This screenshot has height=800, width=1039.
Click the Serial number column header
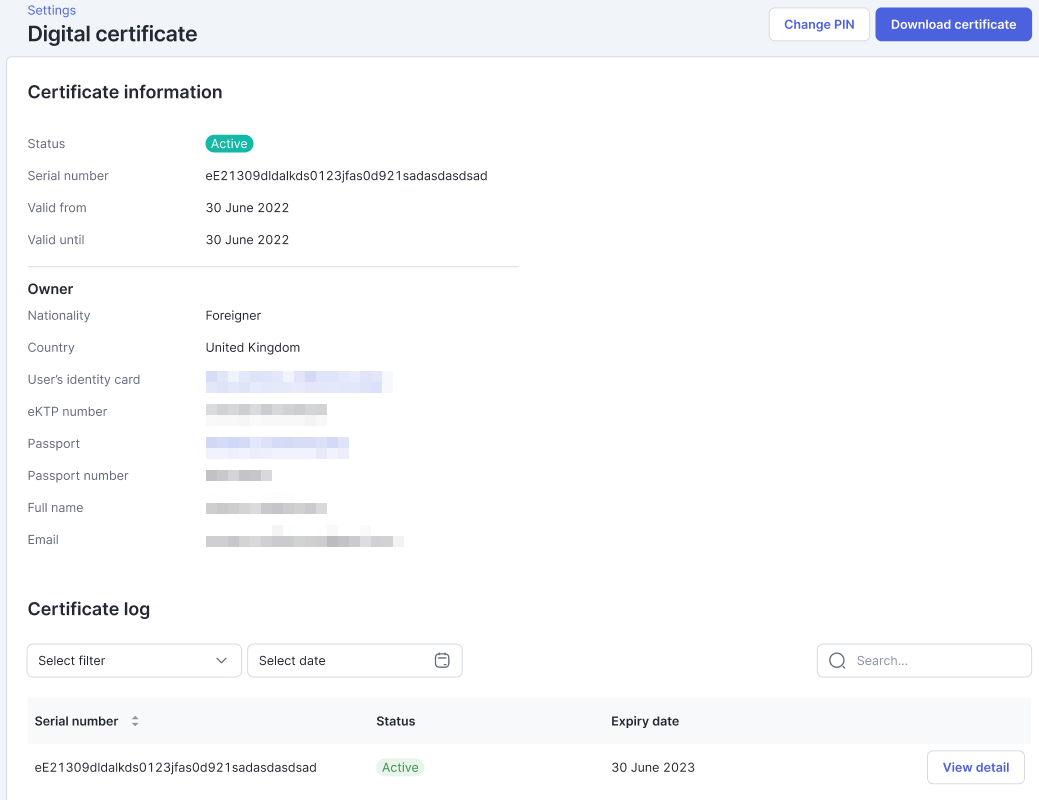[x=76, y=721]
